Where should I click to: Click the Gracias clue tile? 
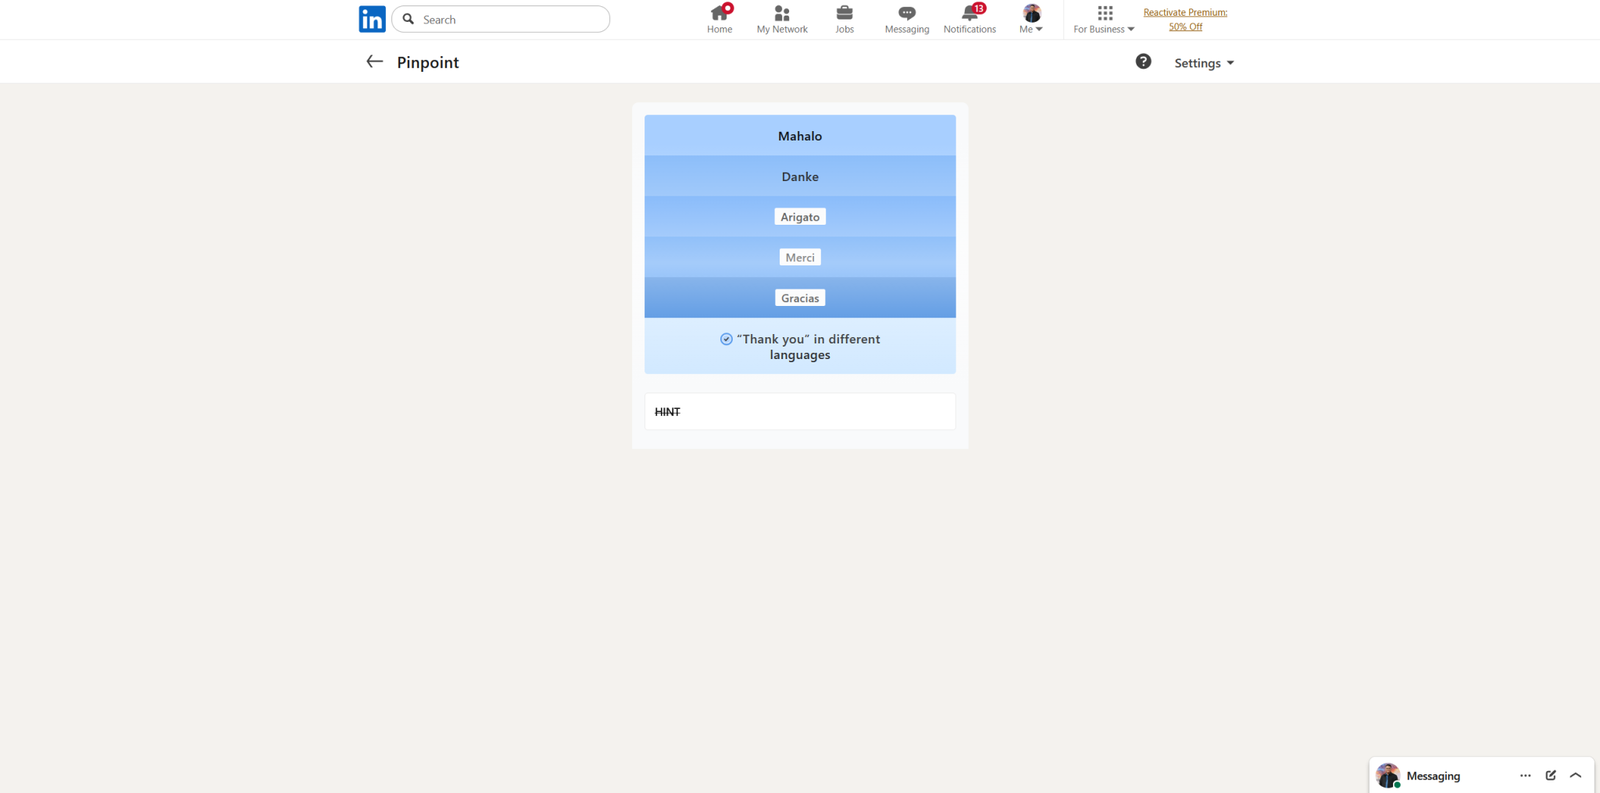pyautogui.click(x=800, y=298)
